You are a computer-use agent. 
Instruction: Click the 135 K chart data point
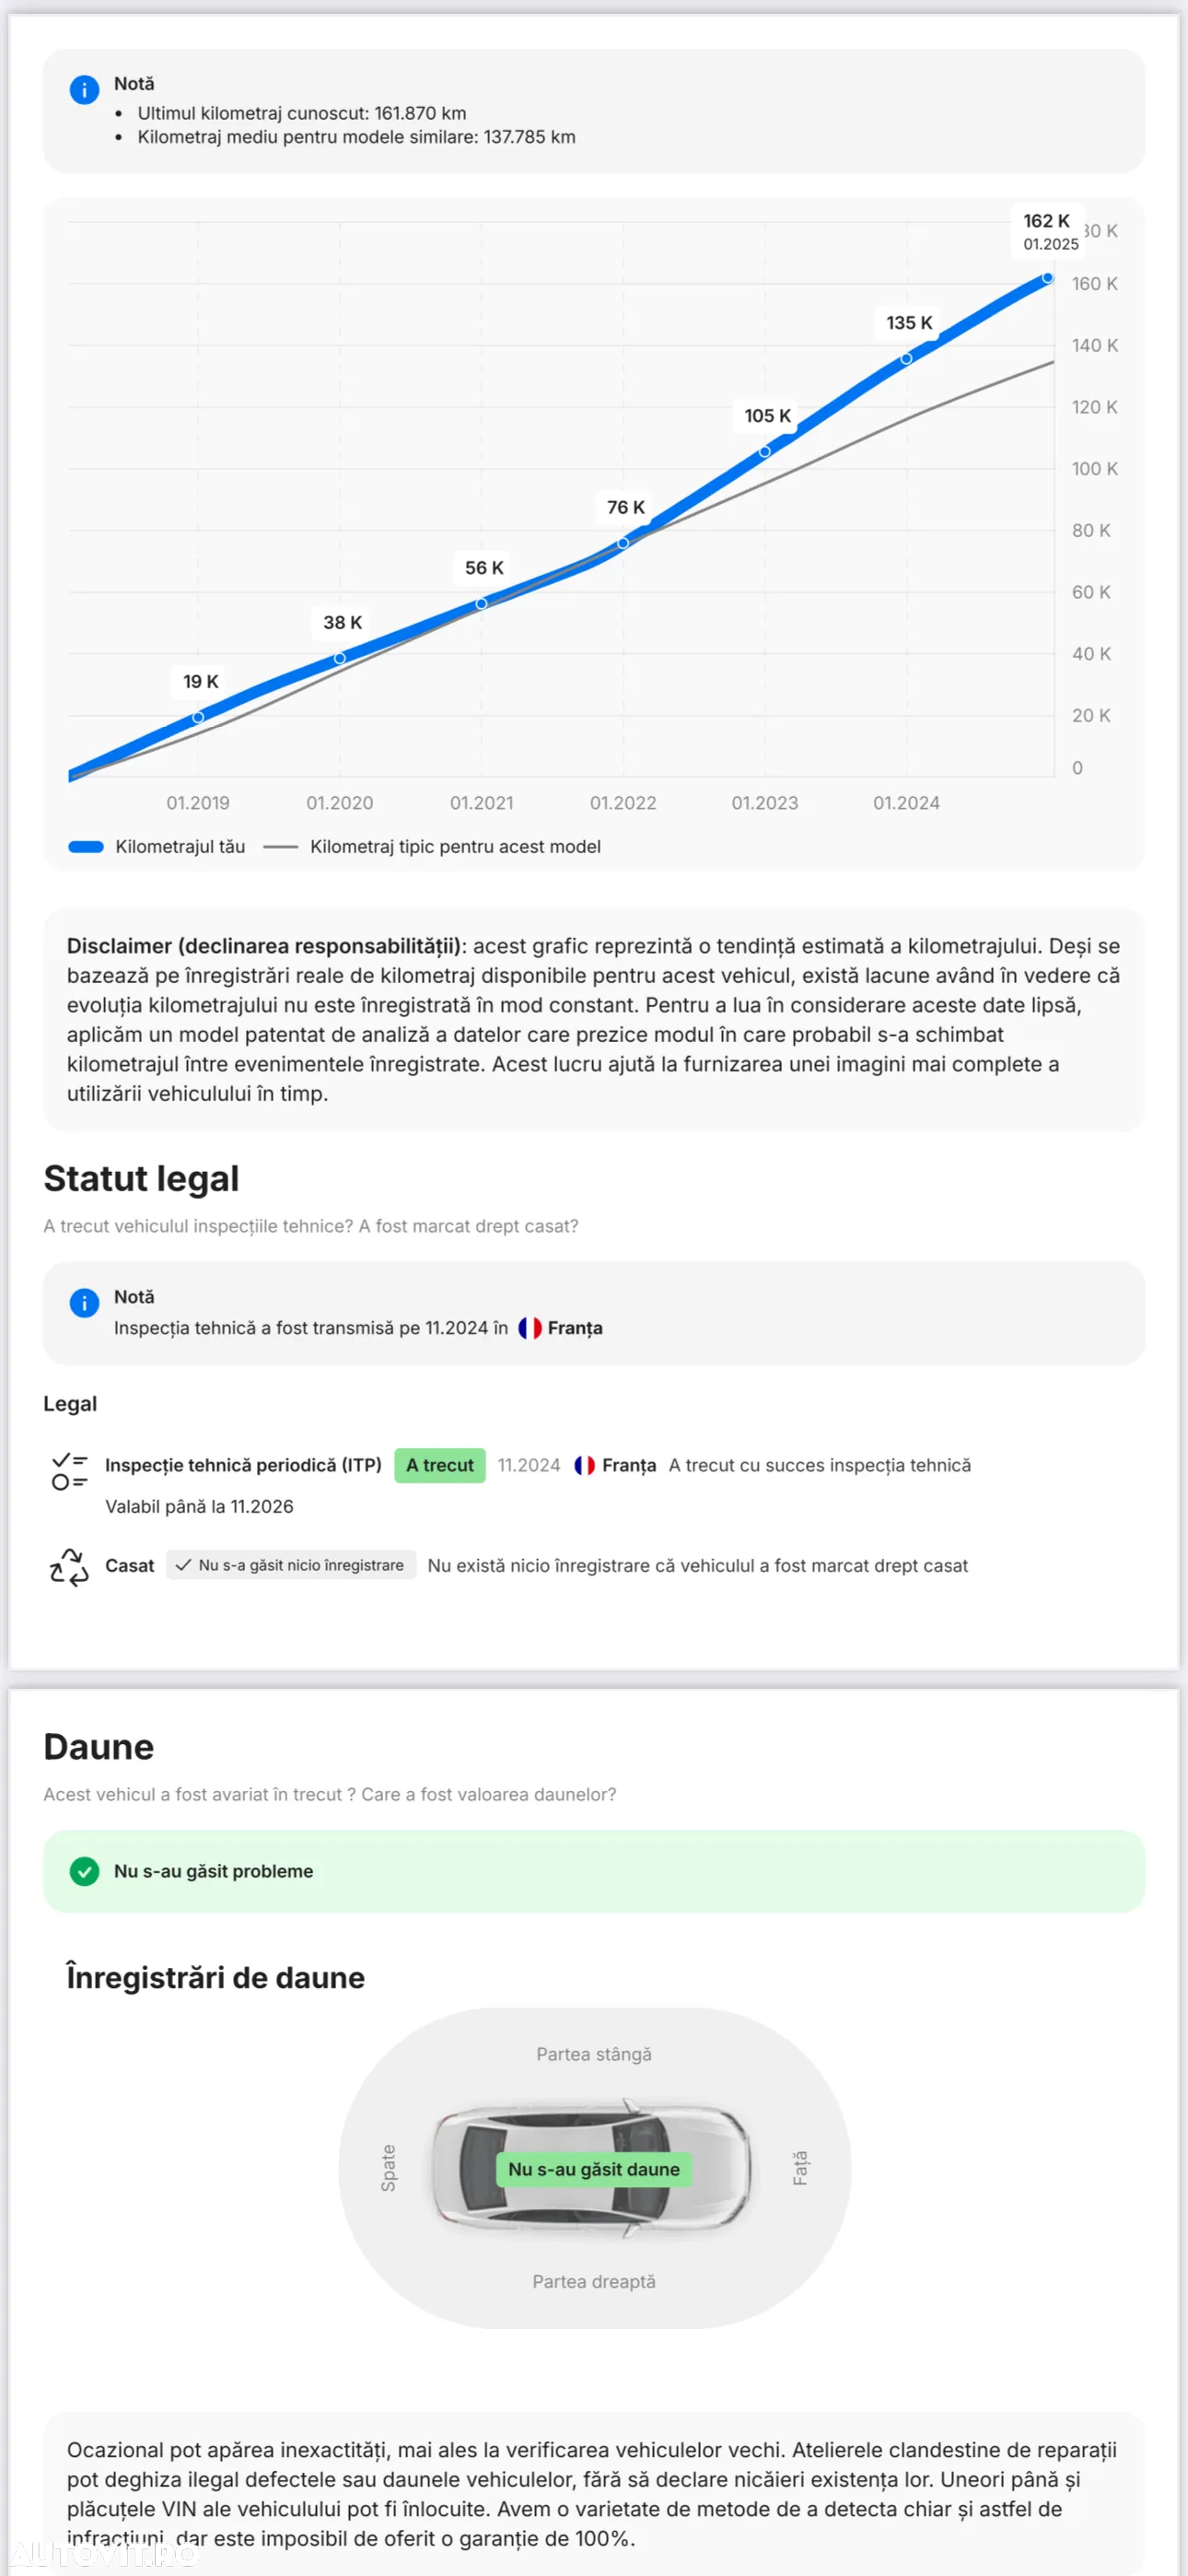pyautogui.click(x=906, y=358)
